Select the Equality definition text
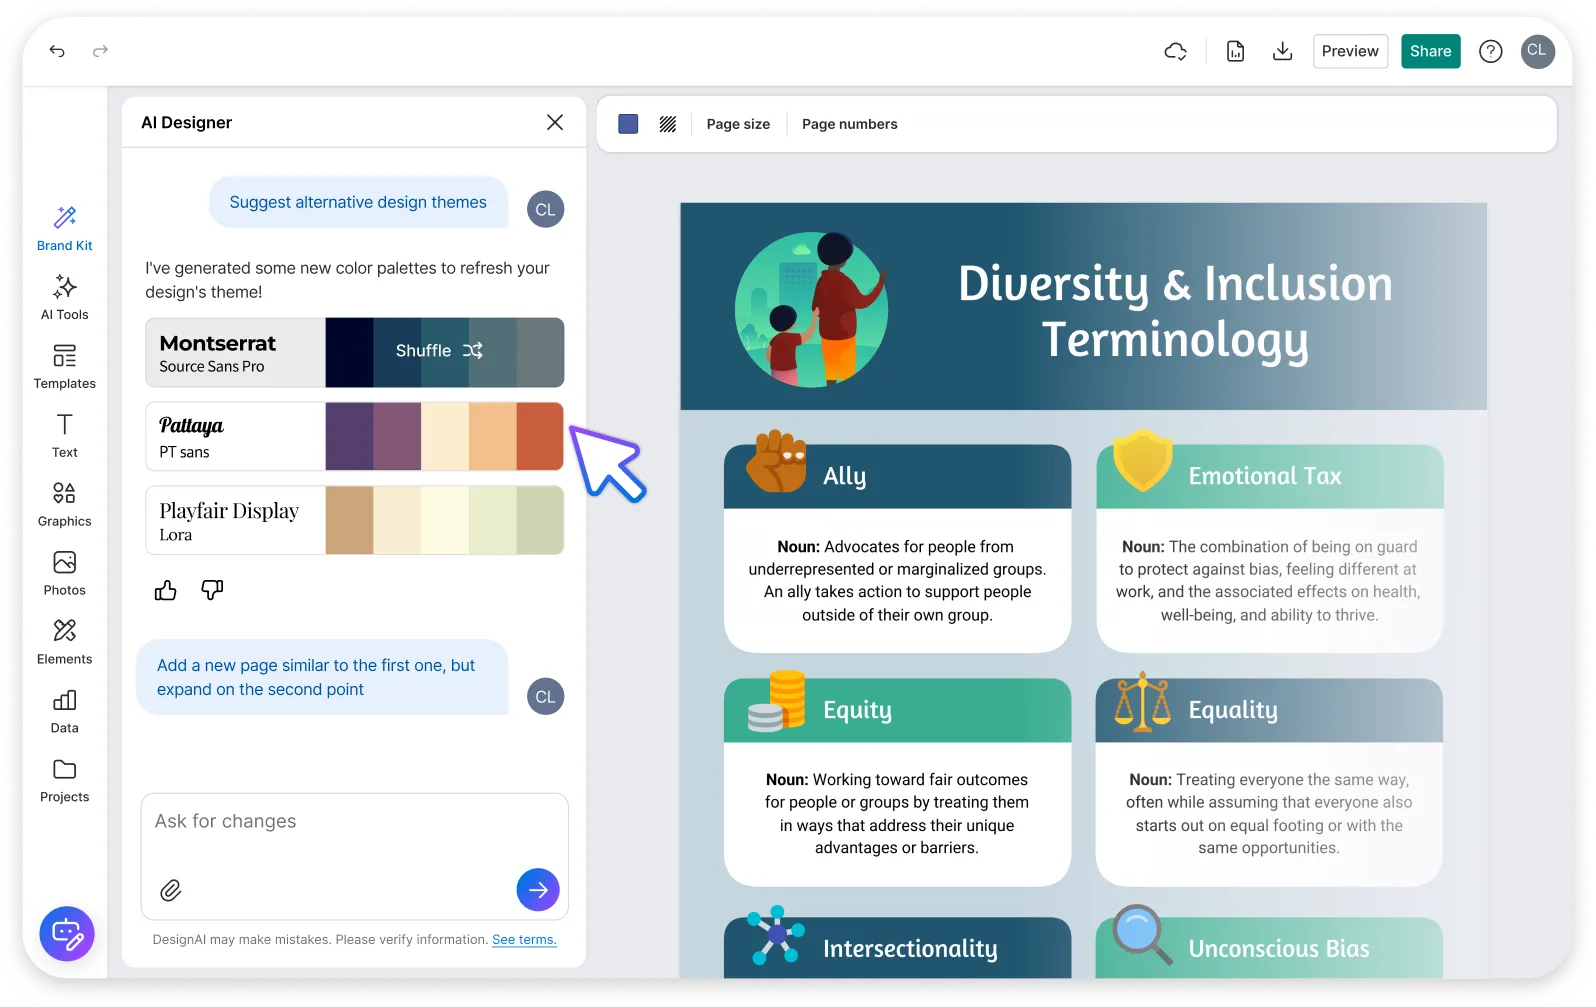This screenshot has height=1007, width=1596. pos(1269,814)
